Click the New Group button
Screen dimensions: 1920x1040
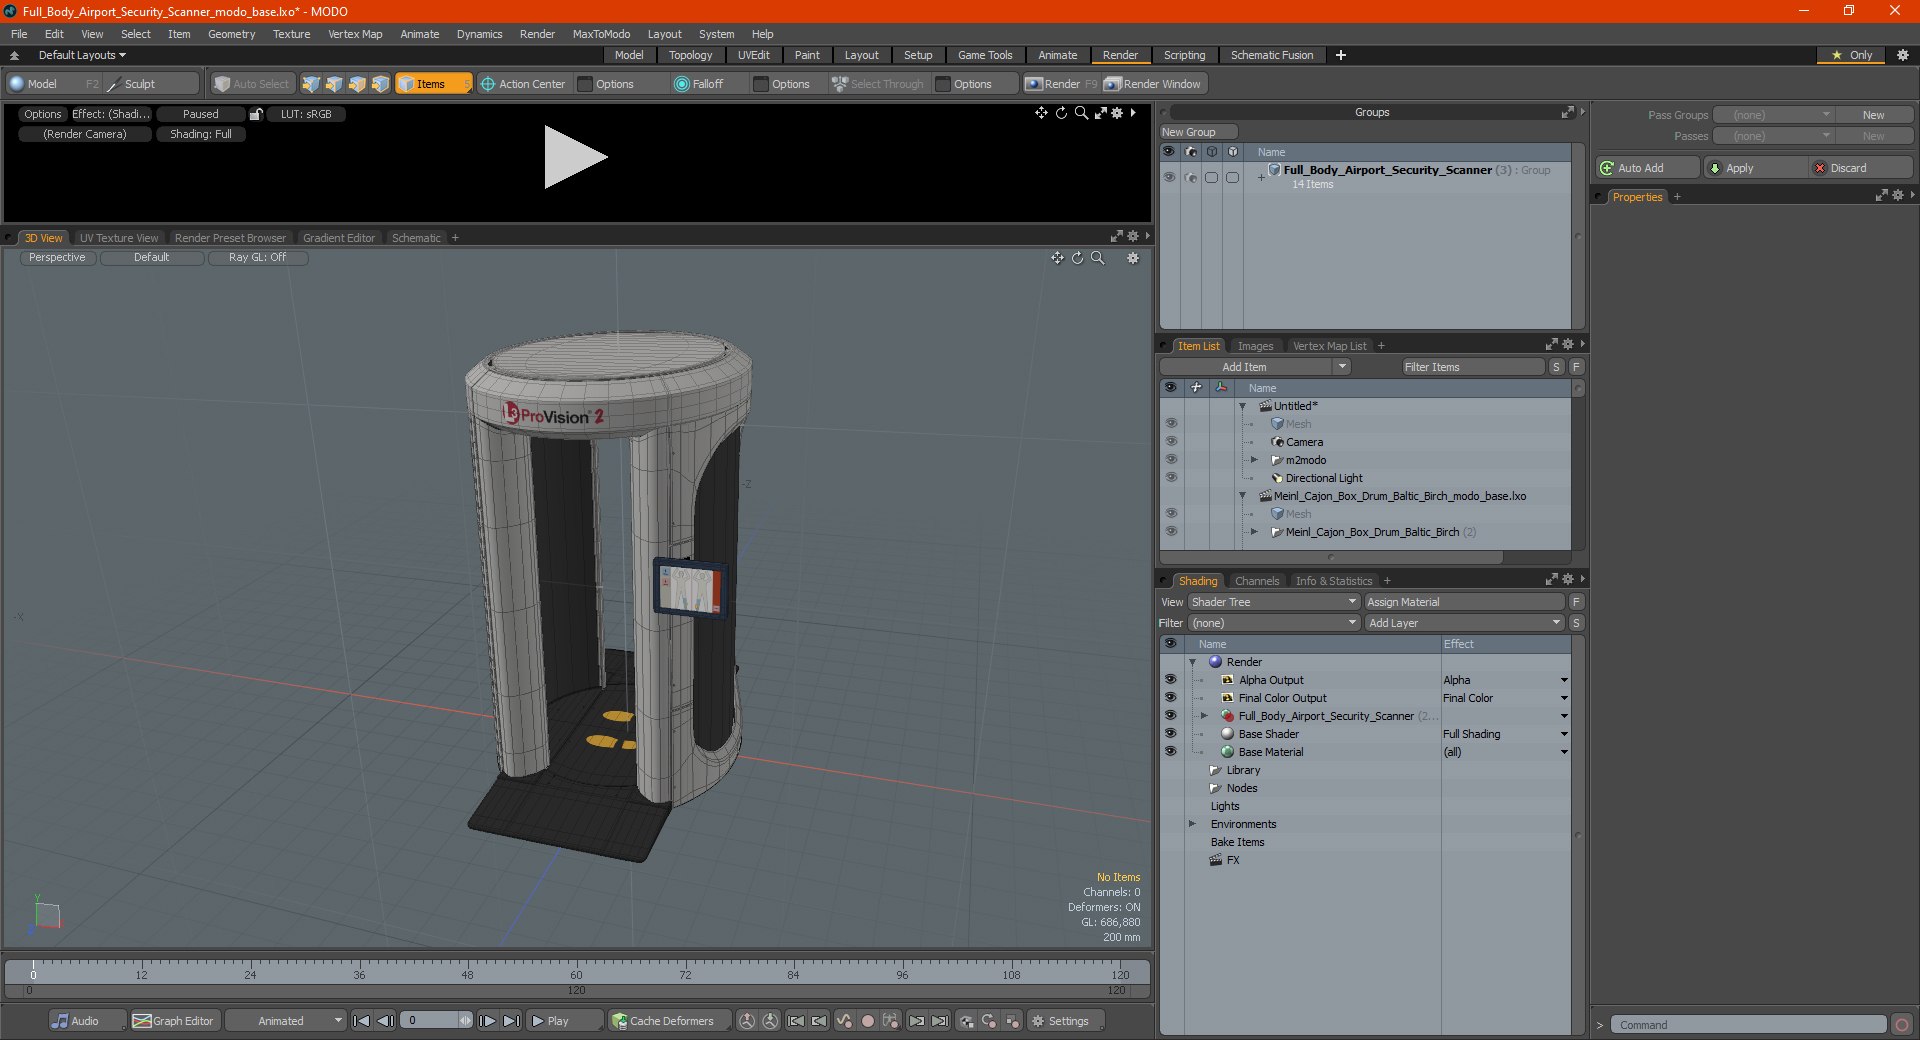1198,132
